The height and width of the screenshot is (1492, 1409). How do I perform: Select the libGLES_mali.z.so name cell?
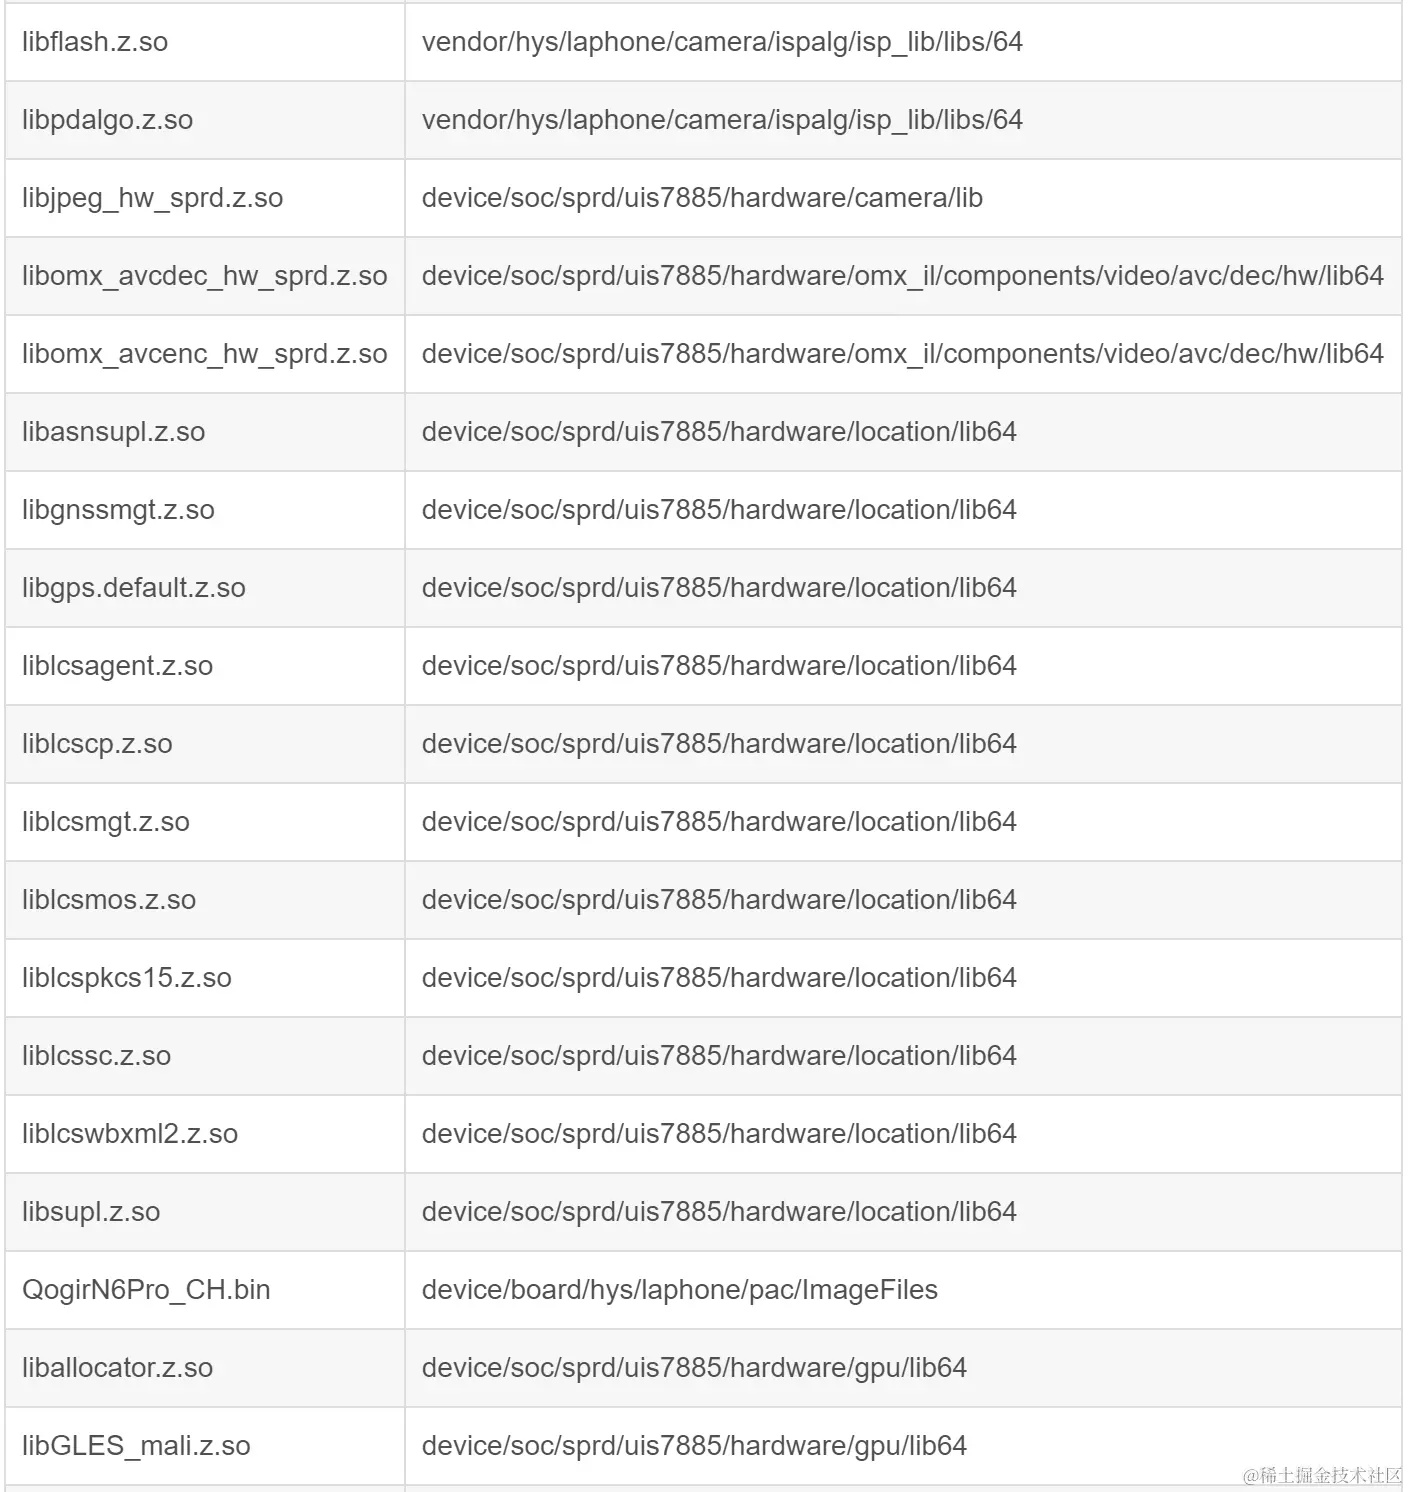[136, 1446]
